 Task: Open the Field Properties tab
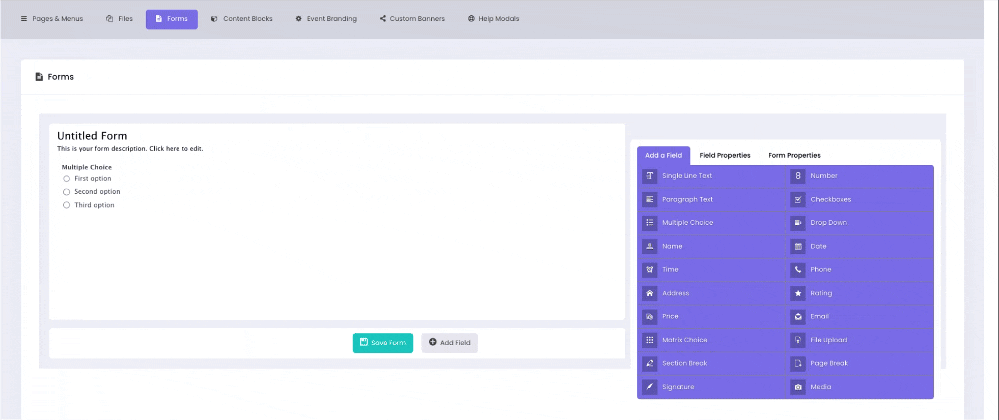click(725, 156)
